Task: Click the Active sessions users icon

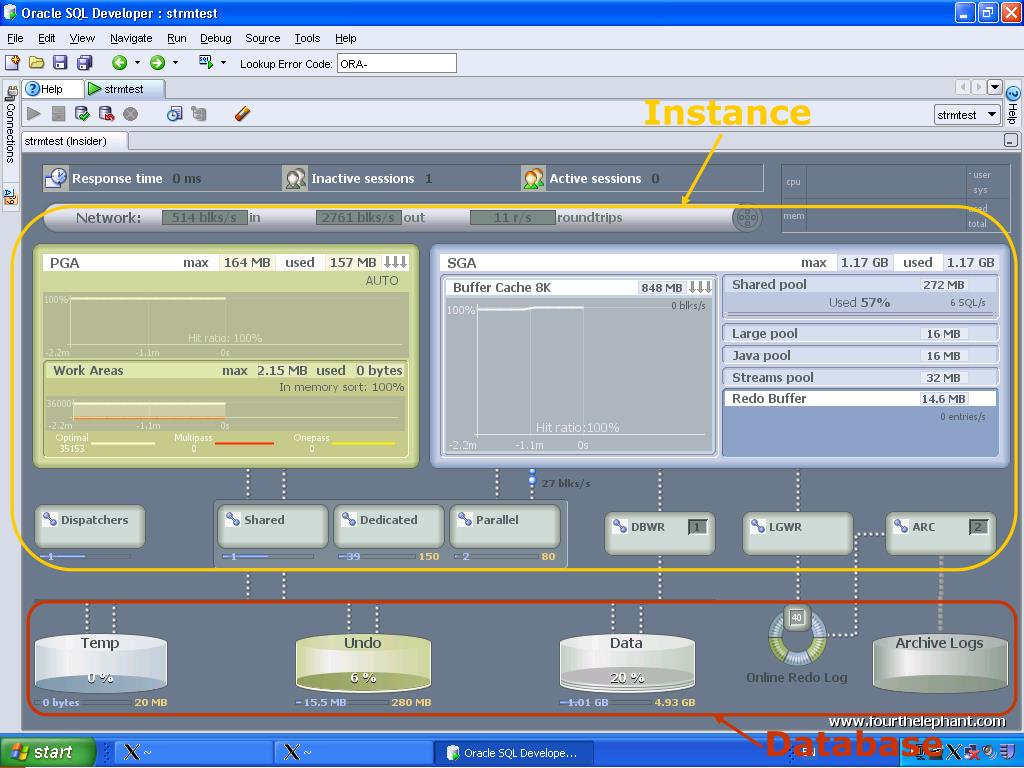Action: tap(534, 178)
